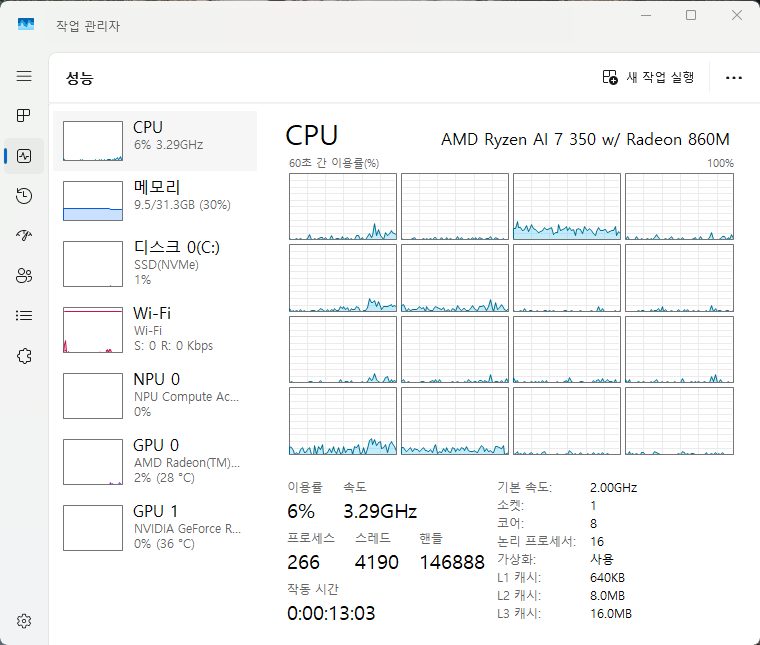Open the Users page icon
Viewport: 760px width, 645px height.
24,276
